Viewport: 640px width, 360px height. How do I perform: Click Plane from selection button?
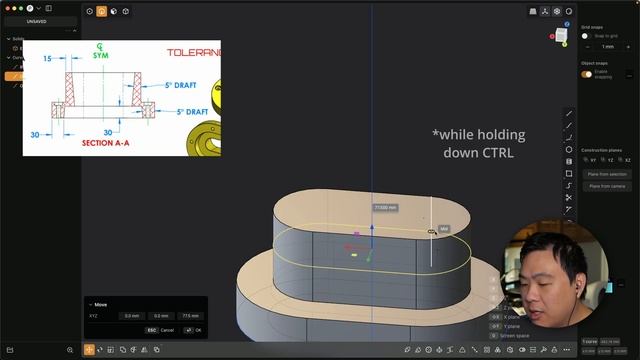pos(607,174)
